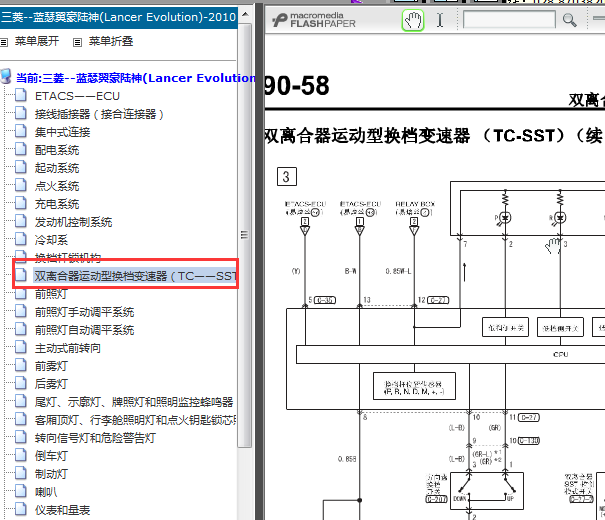Open 接线插接器（接合连接器）entry
Screen dimensions: 605x520
click(100, 114)
